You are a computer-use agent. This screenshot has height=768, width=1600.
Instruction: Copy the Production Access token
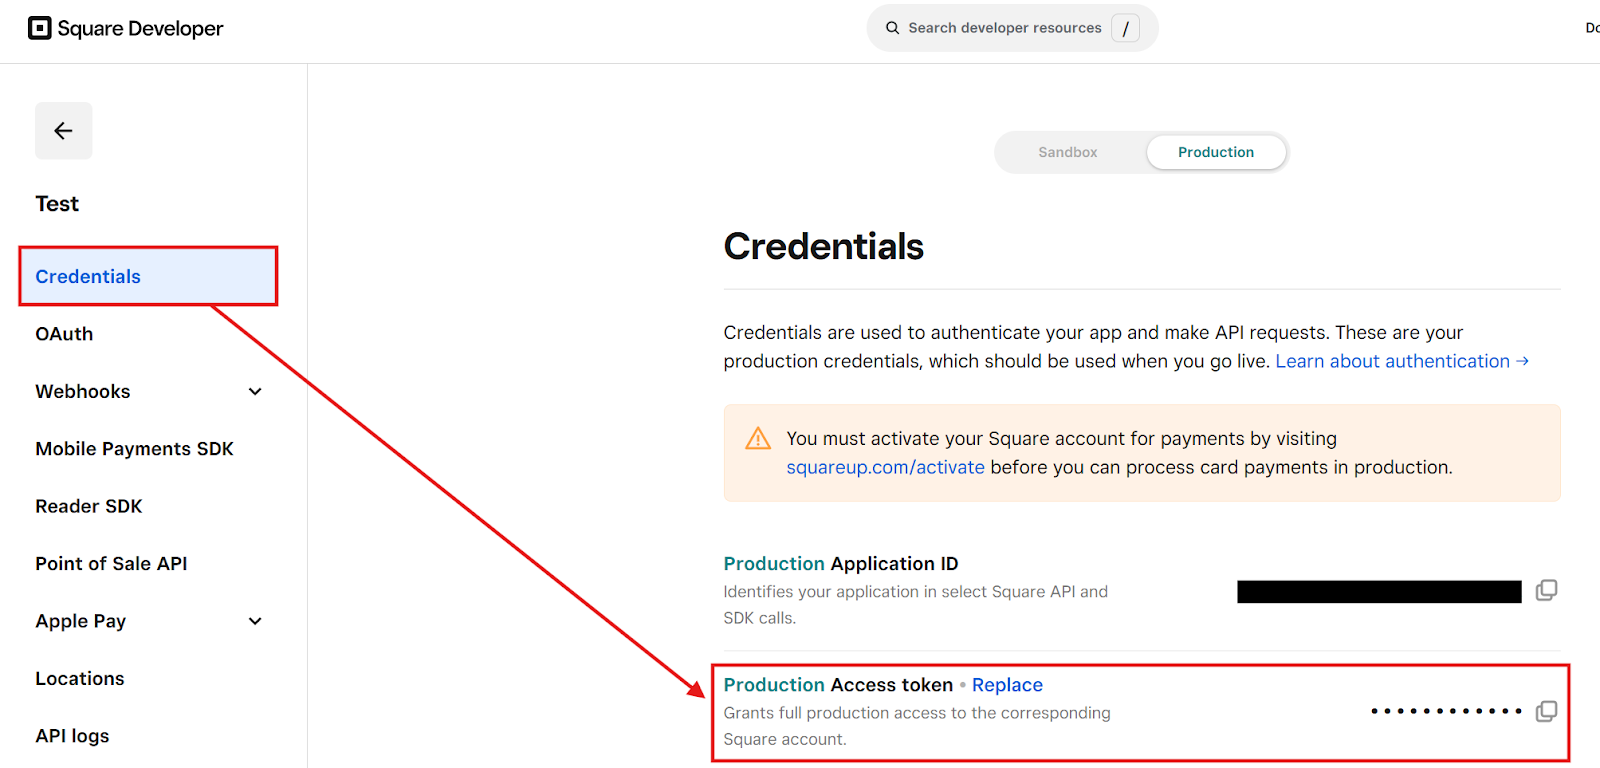coord(1546,712)
